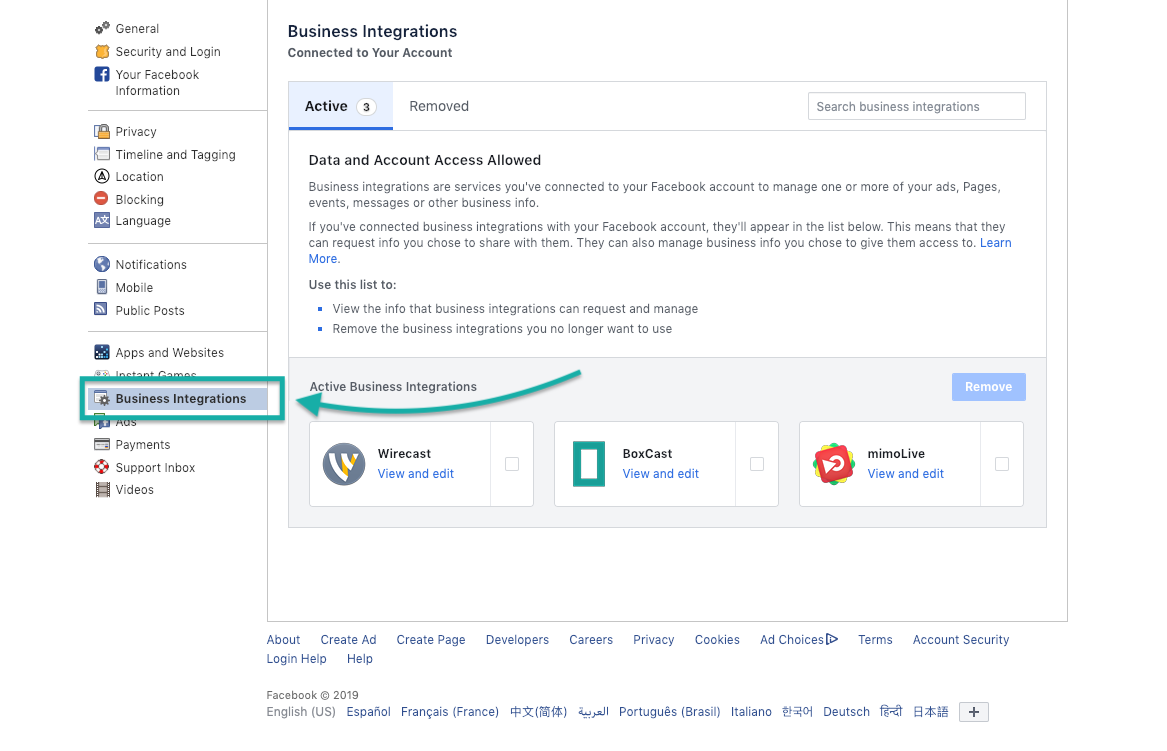This screenshot has height=751, width=1167.
Task: Expand more languages with the plus button
Action: click(973, 712)
